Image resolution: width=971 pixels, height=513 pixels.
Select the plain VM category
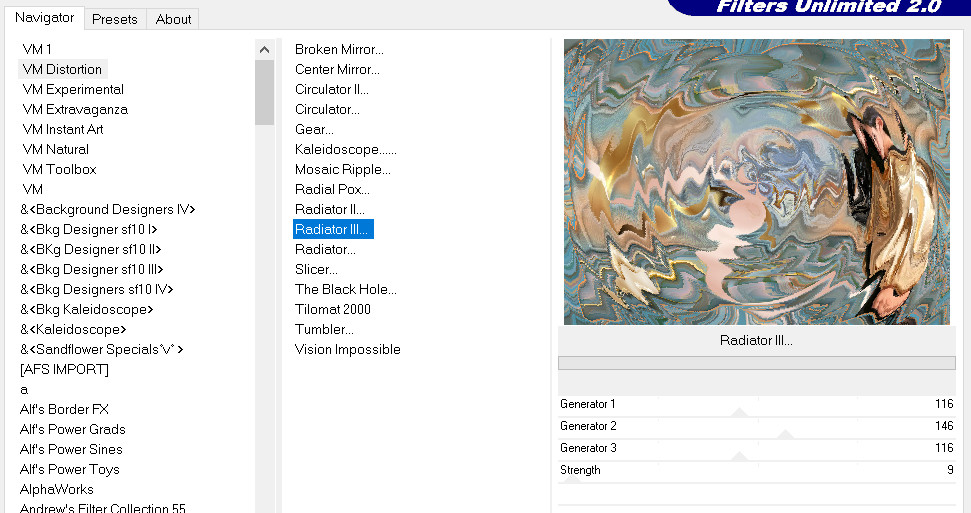pyautogui.click(x=32, y=189)
